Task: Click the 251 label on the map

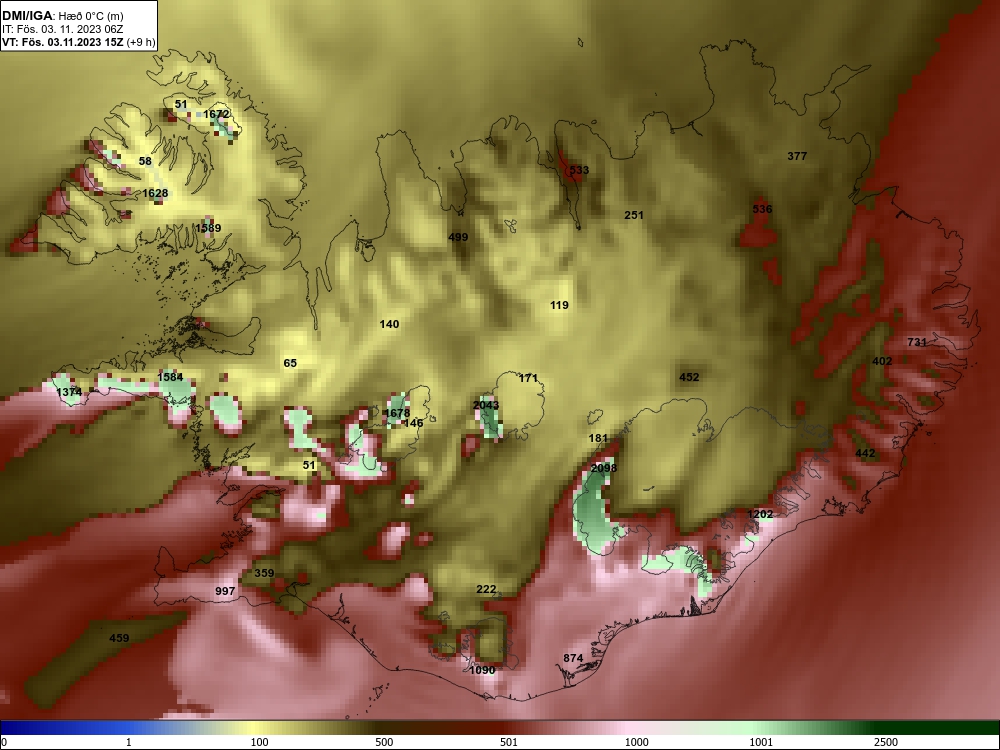Action: pos(633,215)
